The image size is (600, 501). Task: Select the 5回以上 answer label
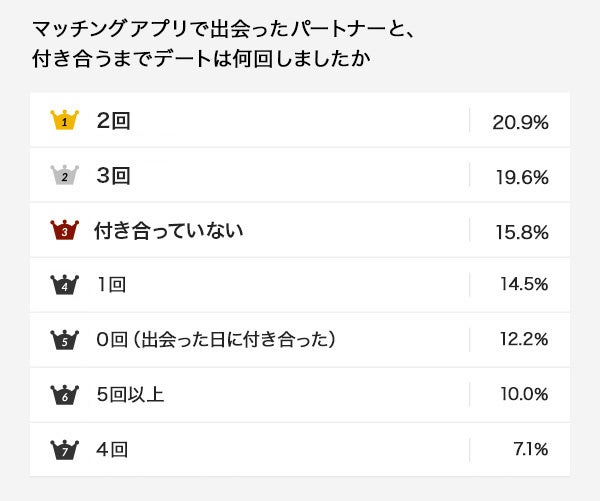click(x=130, y=395)
